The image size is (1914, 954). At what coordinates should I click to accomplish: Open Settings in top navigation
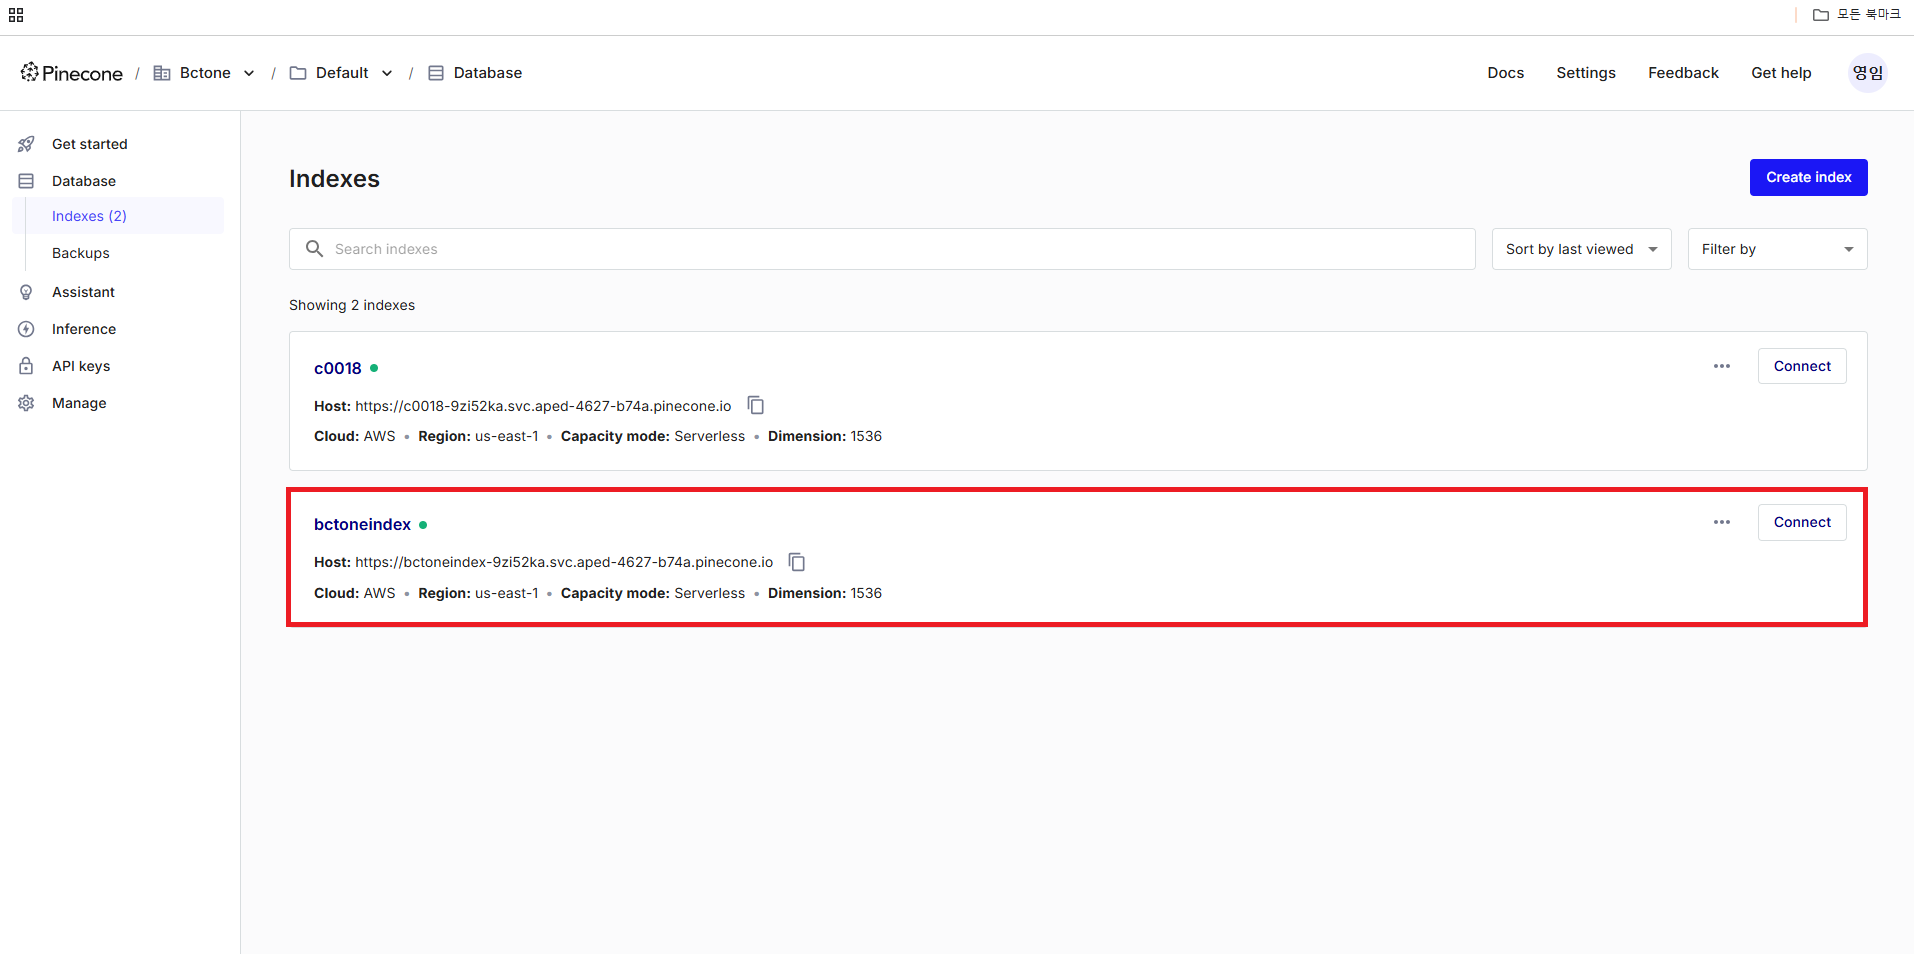(1586, 73)
